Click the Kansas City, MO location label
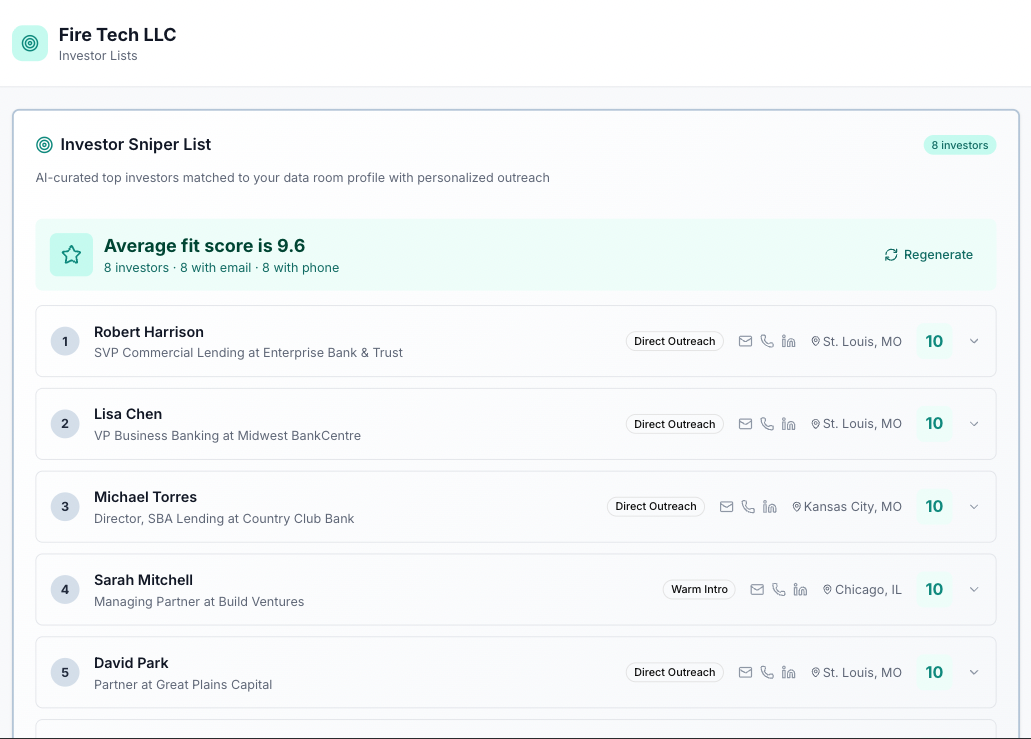Viewport: 1031px width, 739px height. pos(847,507)
